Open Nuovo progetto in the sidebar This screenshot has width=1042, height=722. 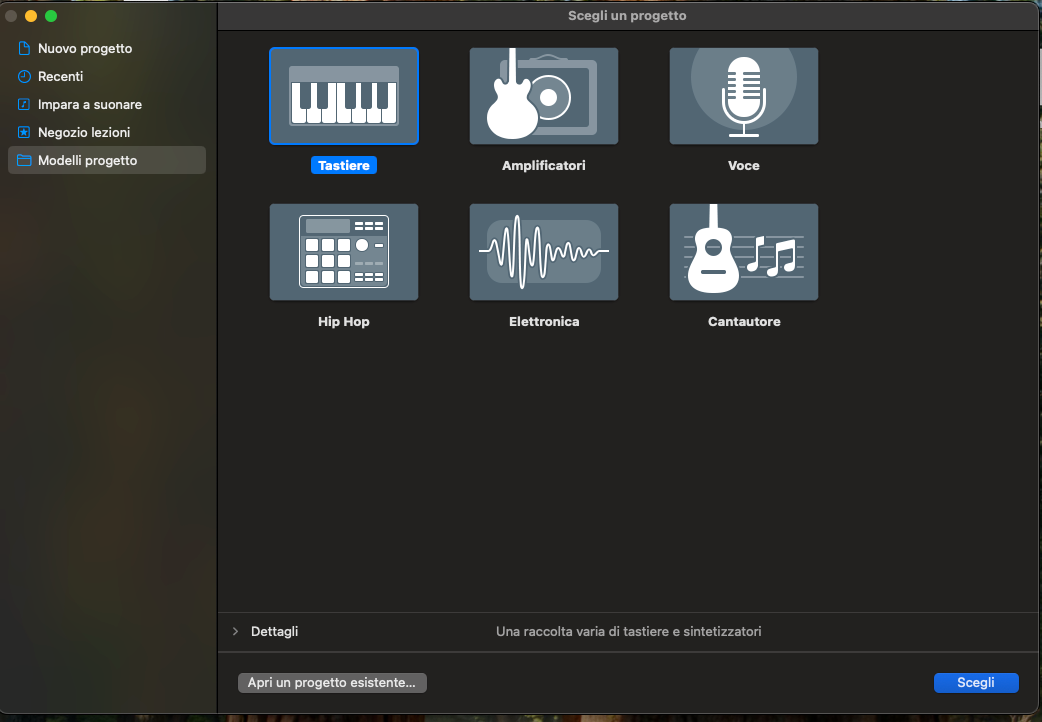coord(107,49)
